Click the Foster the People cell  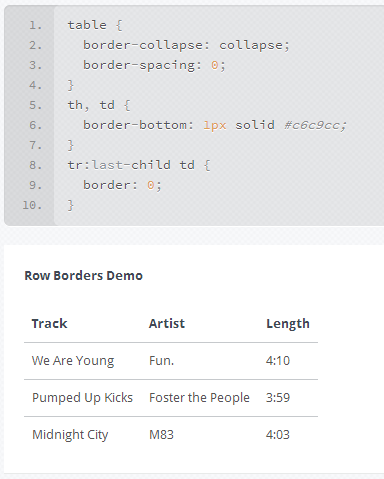pyautogui.click(x=199, y=398)
